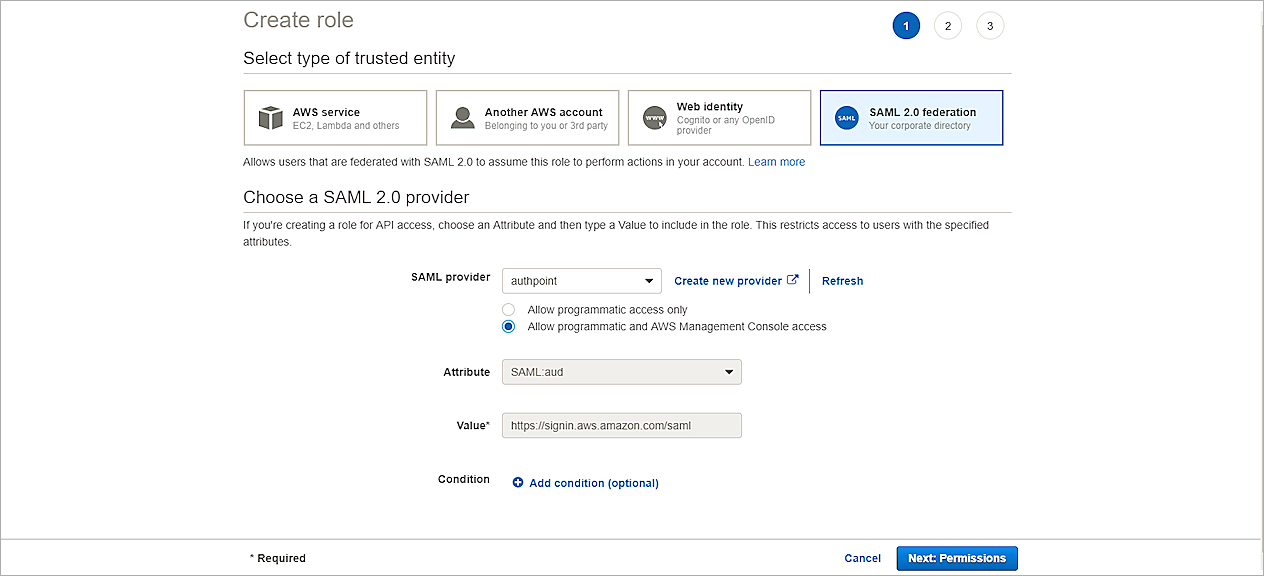Choose programmatic and AWS Management Console access
Screen dimensions: 1264x576
(x=509, y=327)
